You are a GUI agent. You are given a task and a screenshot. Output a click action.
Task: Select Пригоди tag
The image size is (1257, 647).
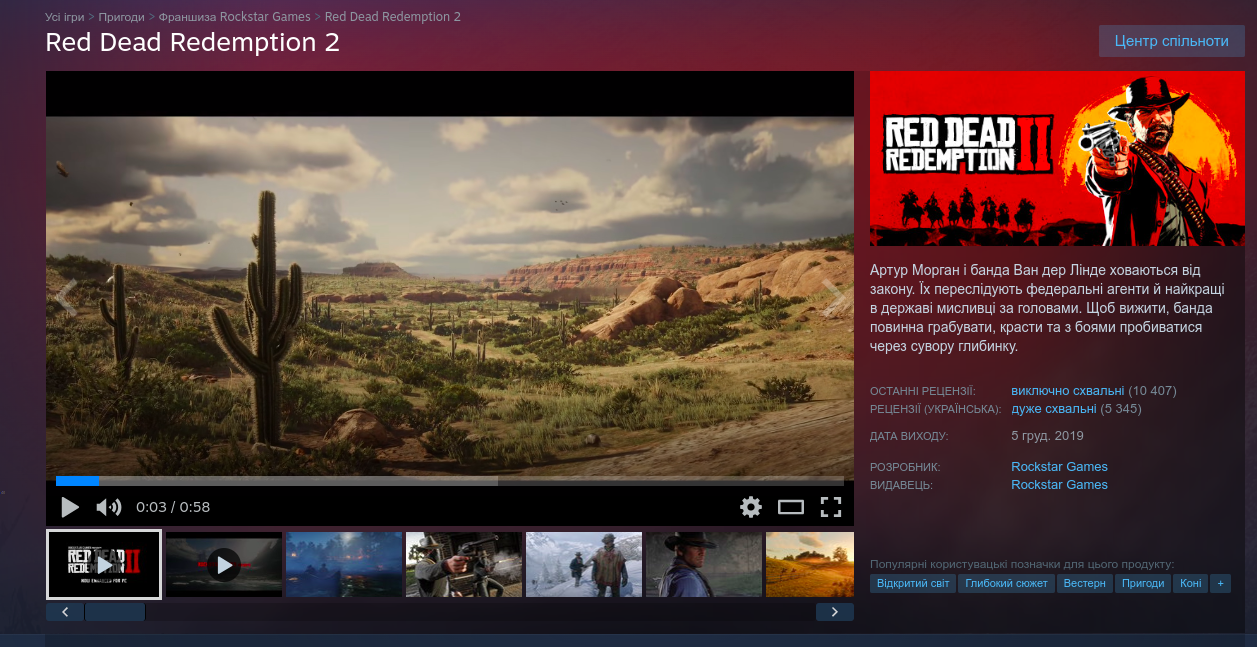tap(1143, 583)
